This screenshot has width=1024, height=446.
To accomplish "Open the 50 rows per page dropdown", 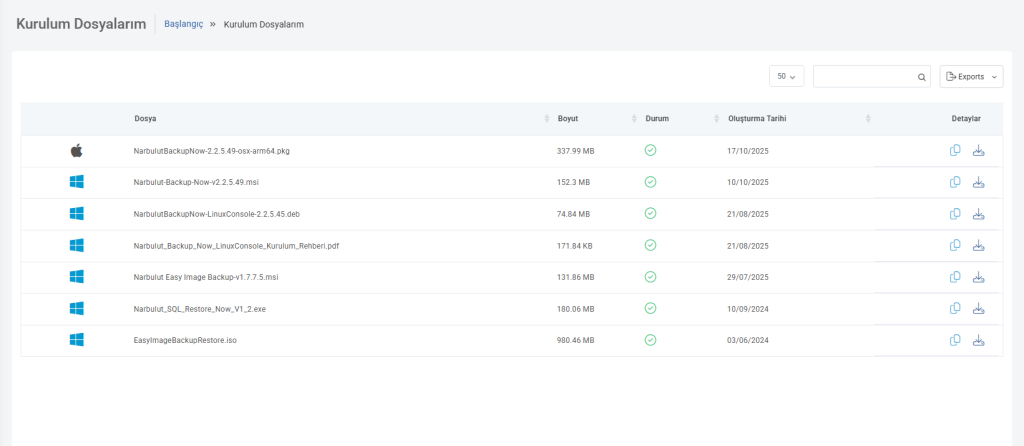I will [x=786, y=77].
